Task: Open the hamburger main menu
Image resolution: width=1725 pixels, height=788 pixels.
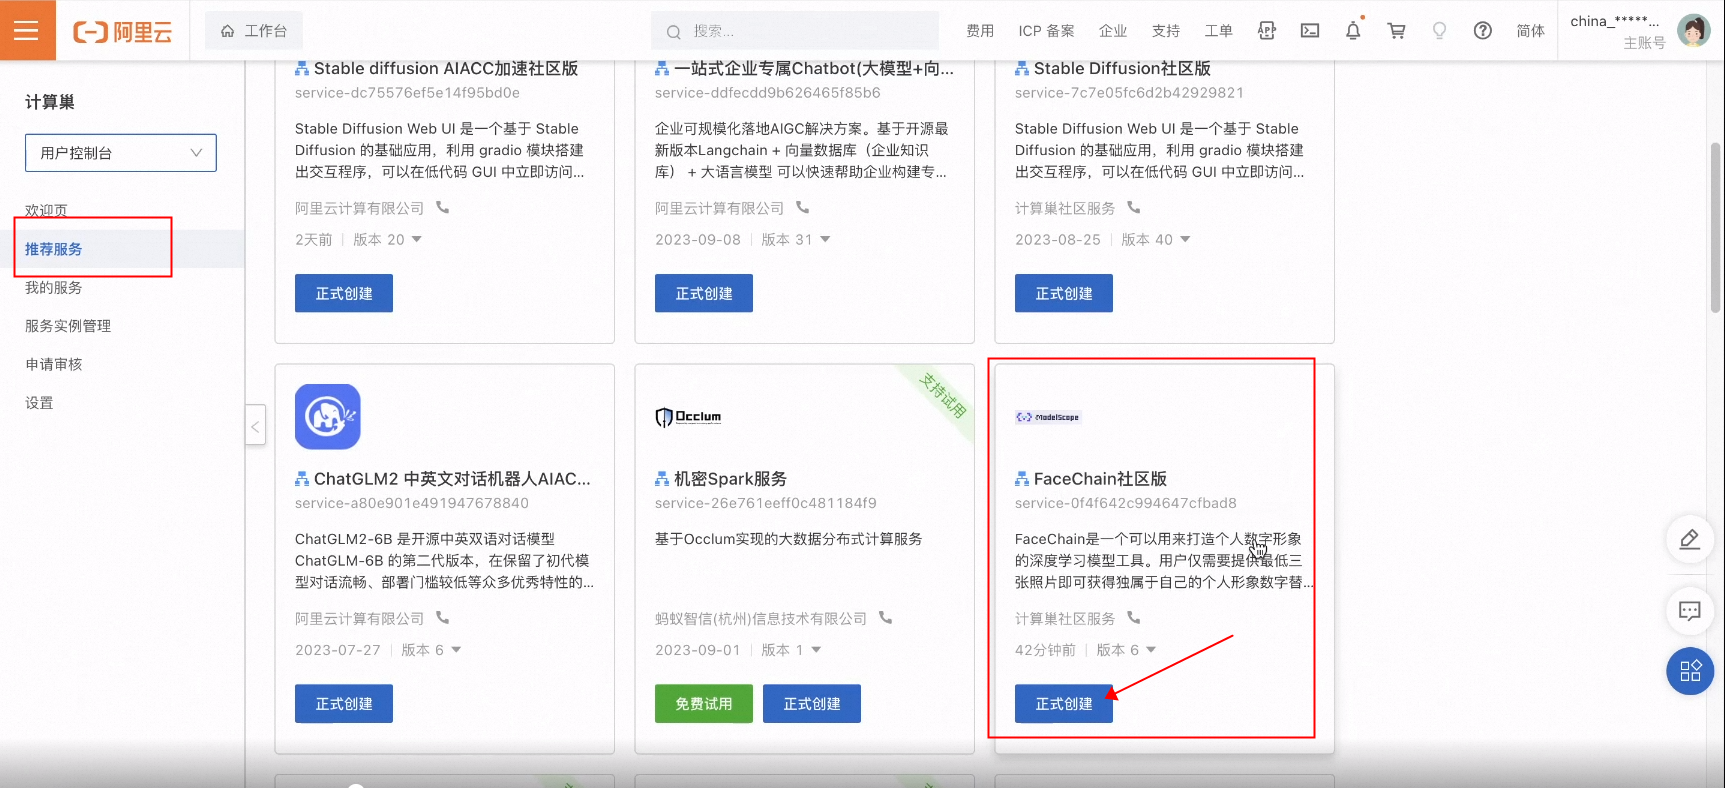Action: (27, 30)
